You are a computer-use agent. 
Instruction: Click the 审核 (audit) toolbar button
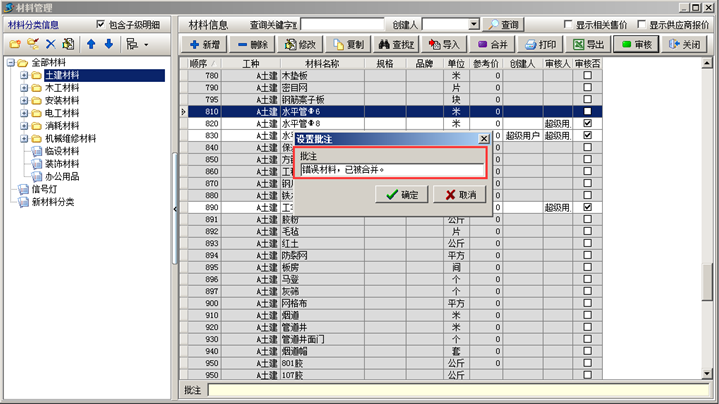point(636,45)
